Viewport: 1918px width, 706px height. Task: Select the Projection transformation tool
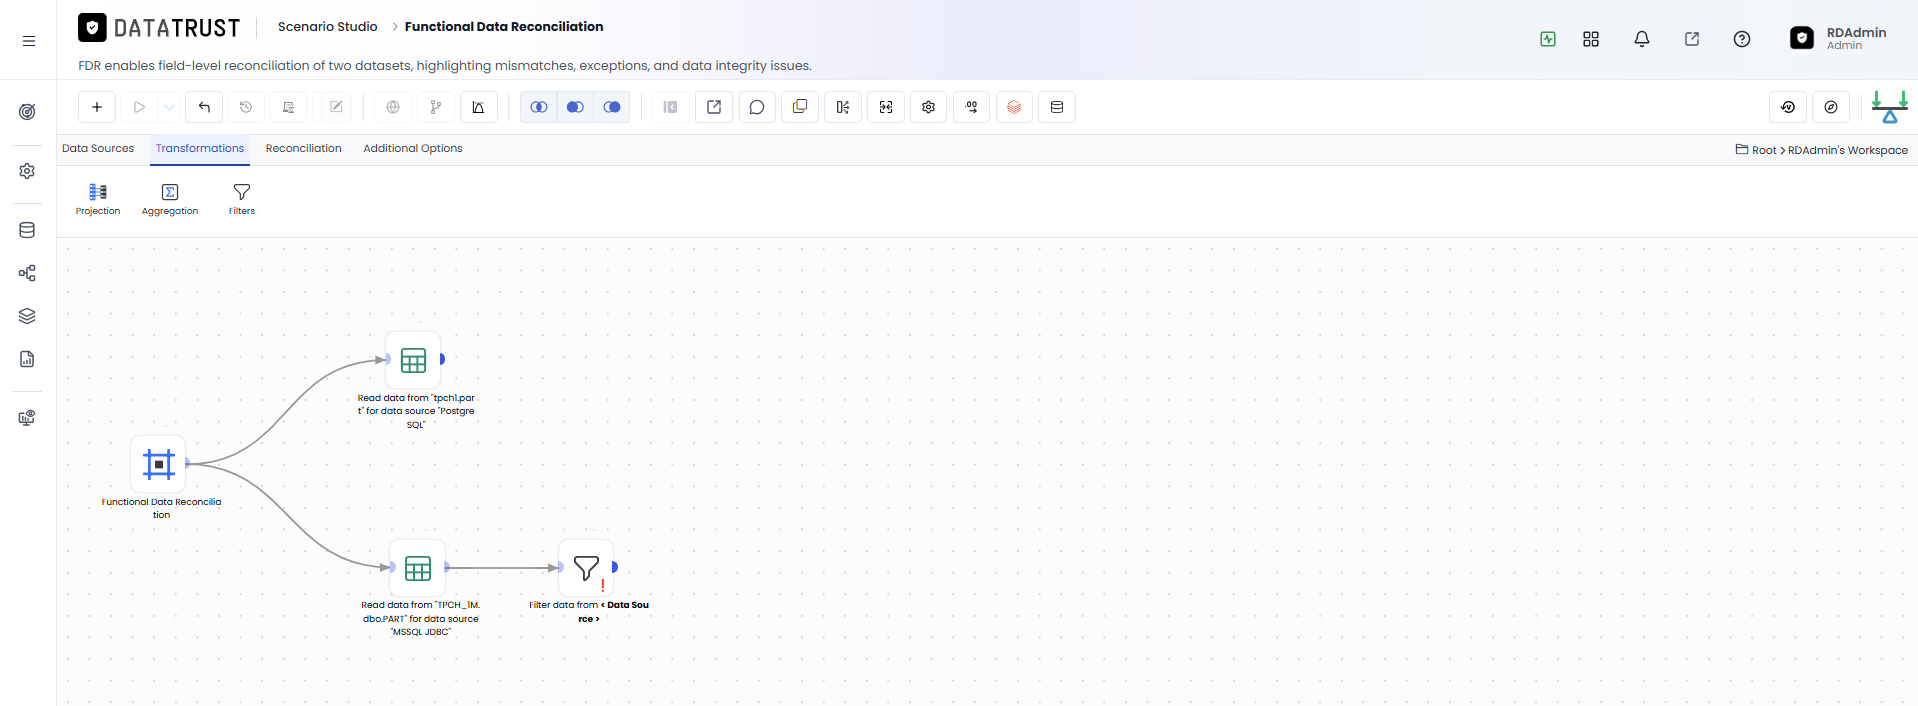coord(98,199)
